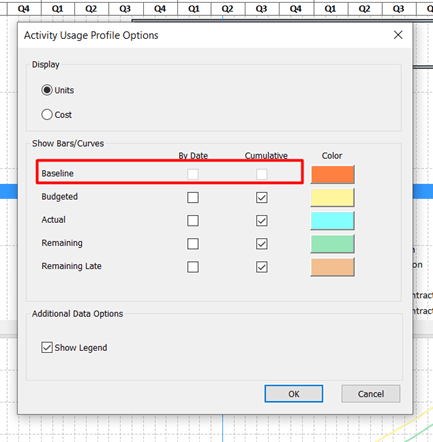The width and height of the screenshot is (433, 442).
Task: Check Actual By Date checkbox
Action: click(193, 220)
